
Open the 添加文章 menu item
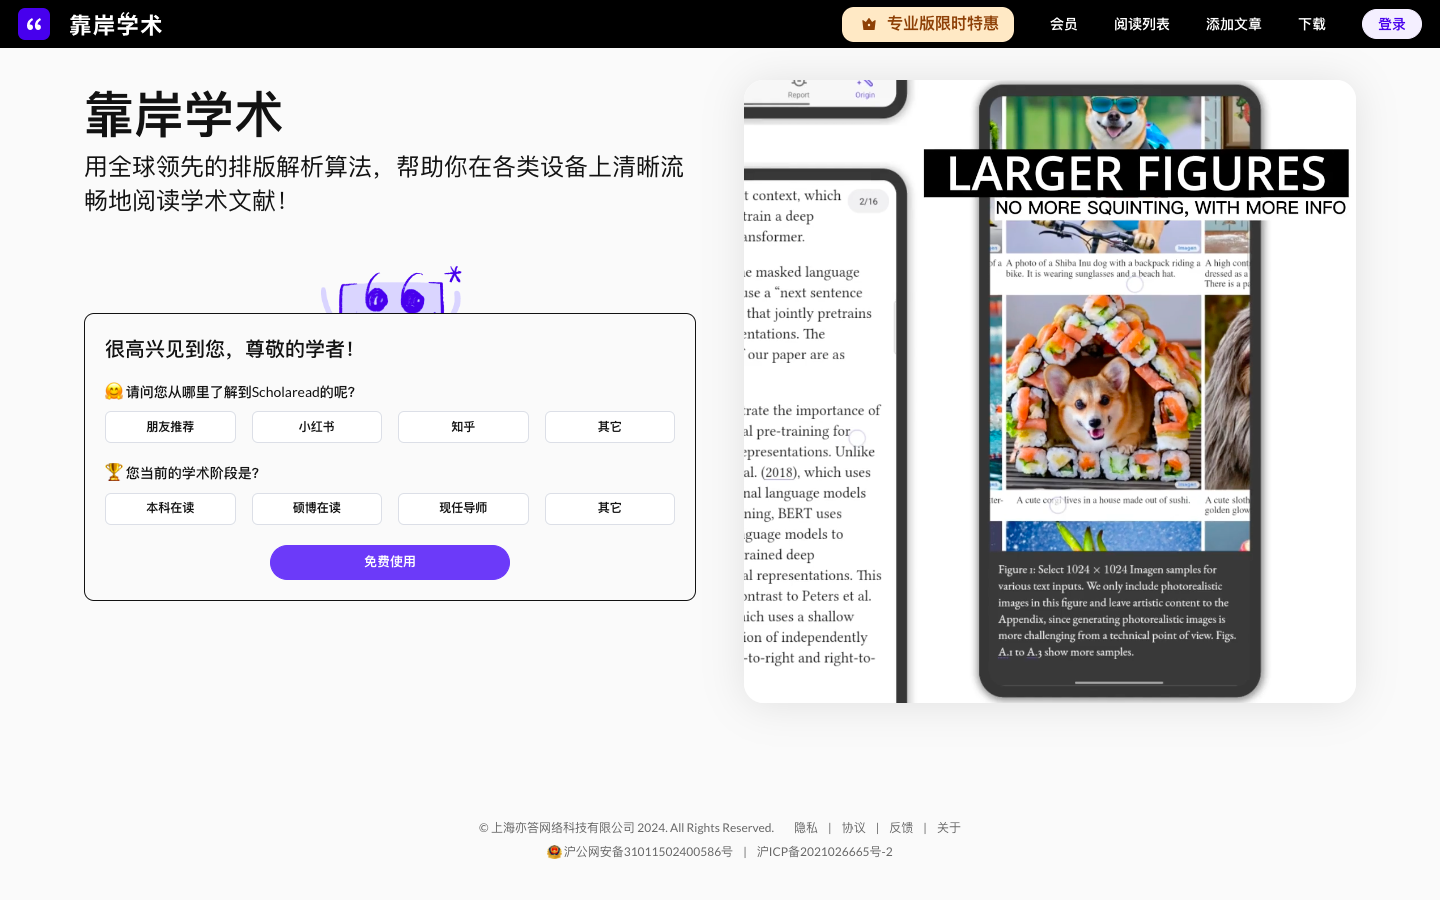1234,24
